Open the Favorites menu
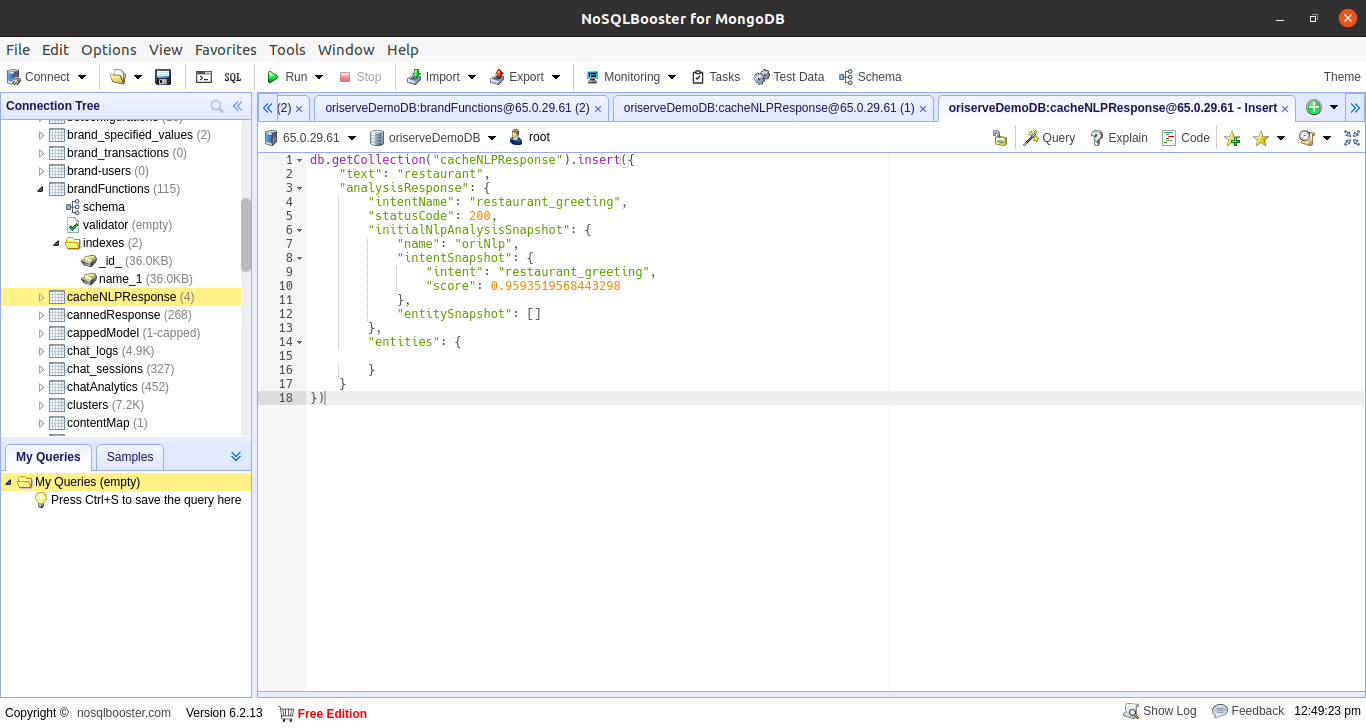This screenshot has height=728, width=1366. [x=225, y=50]
